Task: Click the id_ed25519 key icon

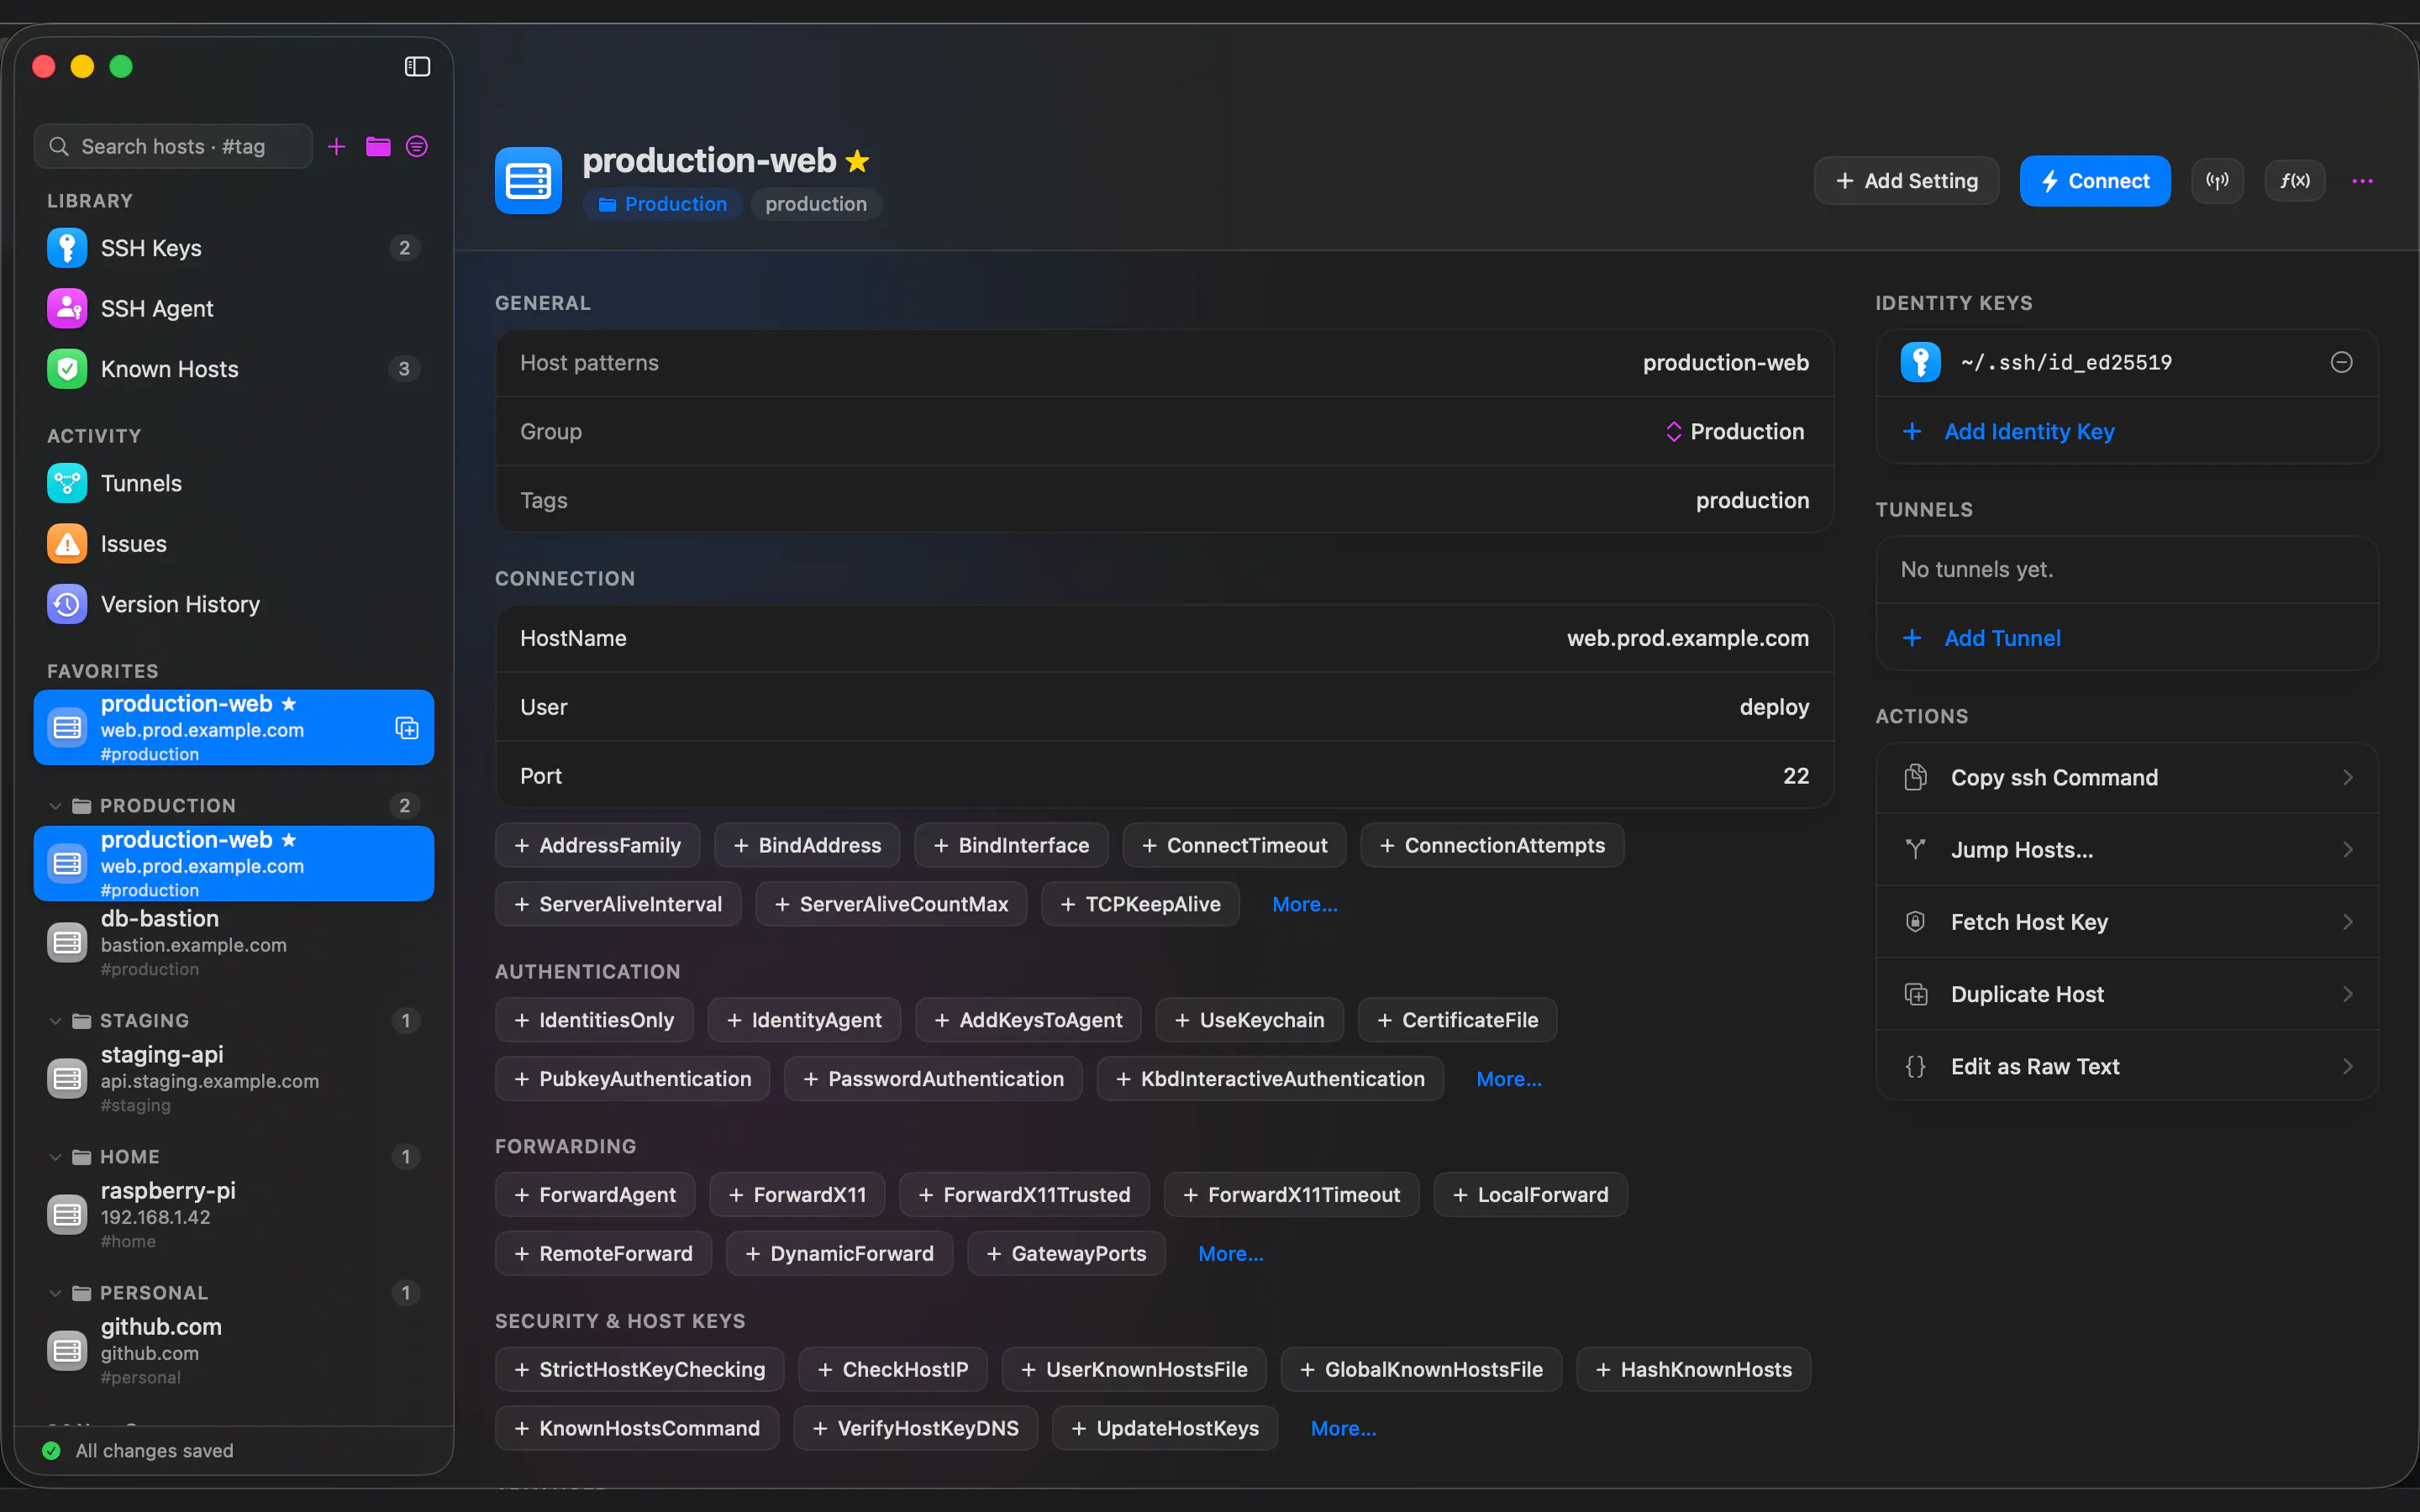Action: pos(1920,362)
